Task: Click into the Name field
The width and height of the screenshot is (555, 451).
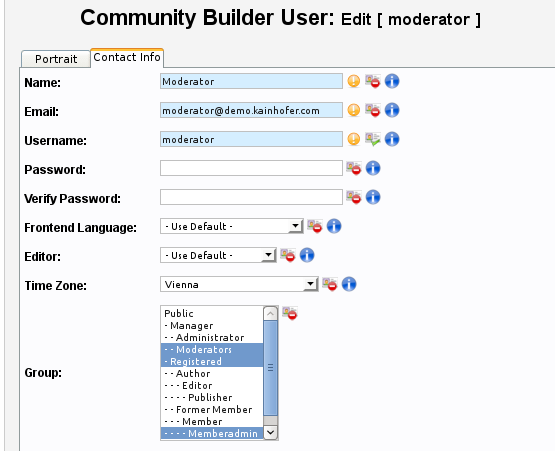Action: click(x=251, y=81)
